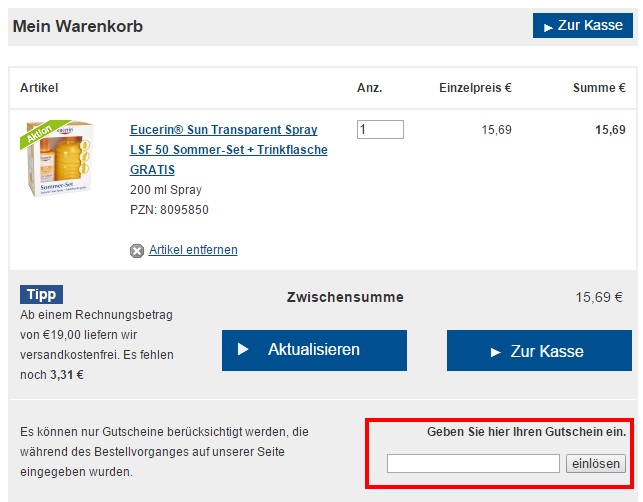Focus the Gutschein code input field
This screenshot has width=643, height=502.
[x=473, y=463]
